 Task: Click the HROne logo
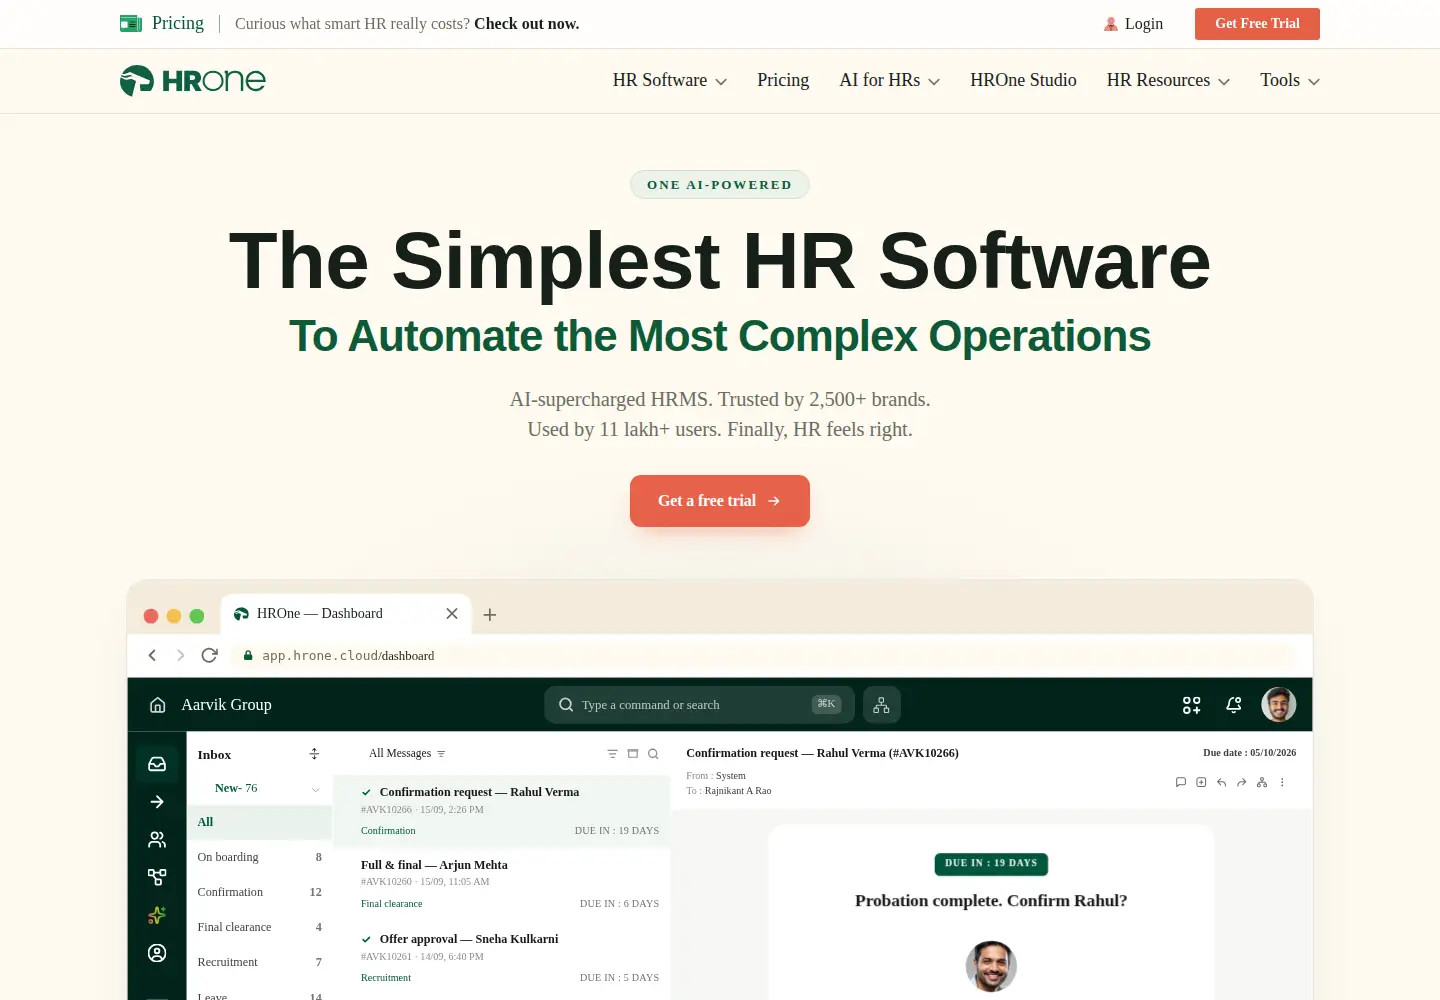tap(193, 80)
